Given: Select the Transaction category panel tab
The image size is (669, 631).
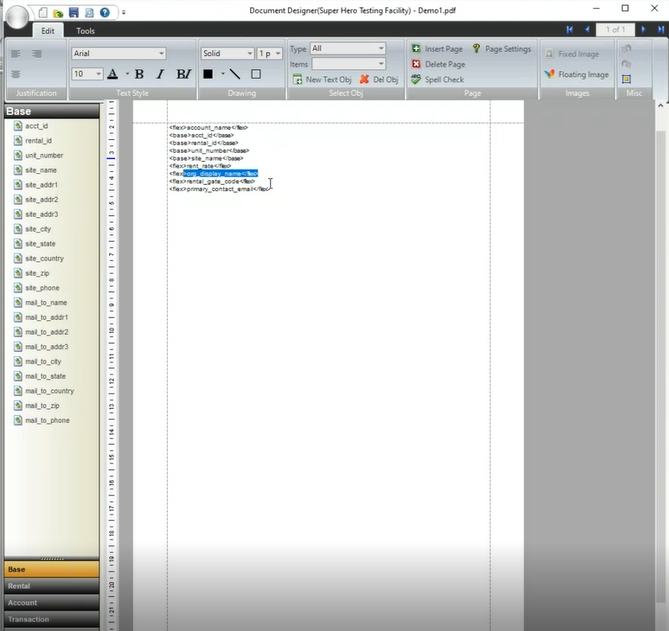Looking at the screenshot, I should click(52, 619).
